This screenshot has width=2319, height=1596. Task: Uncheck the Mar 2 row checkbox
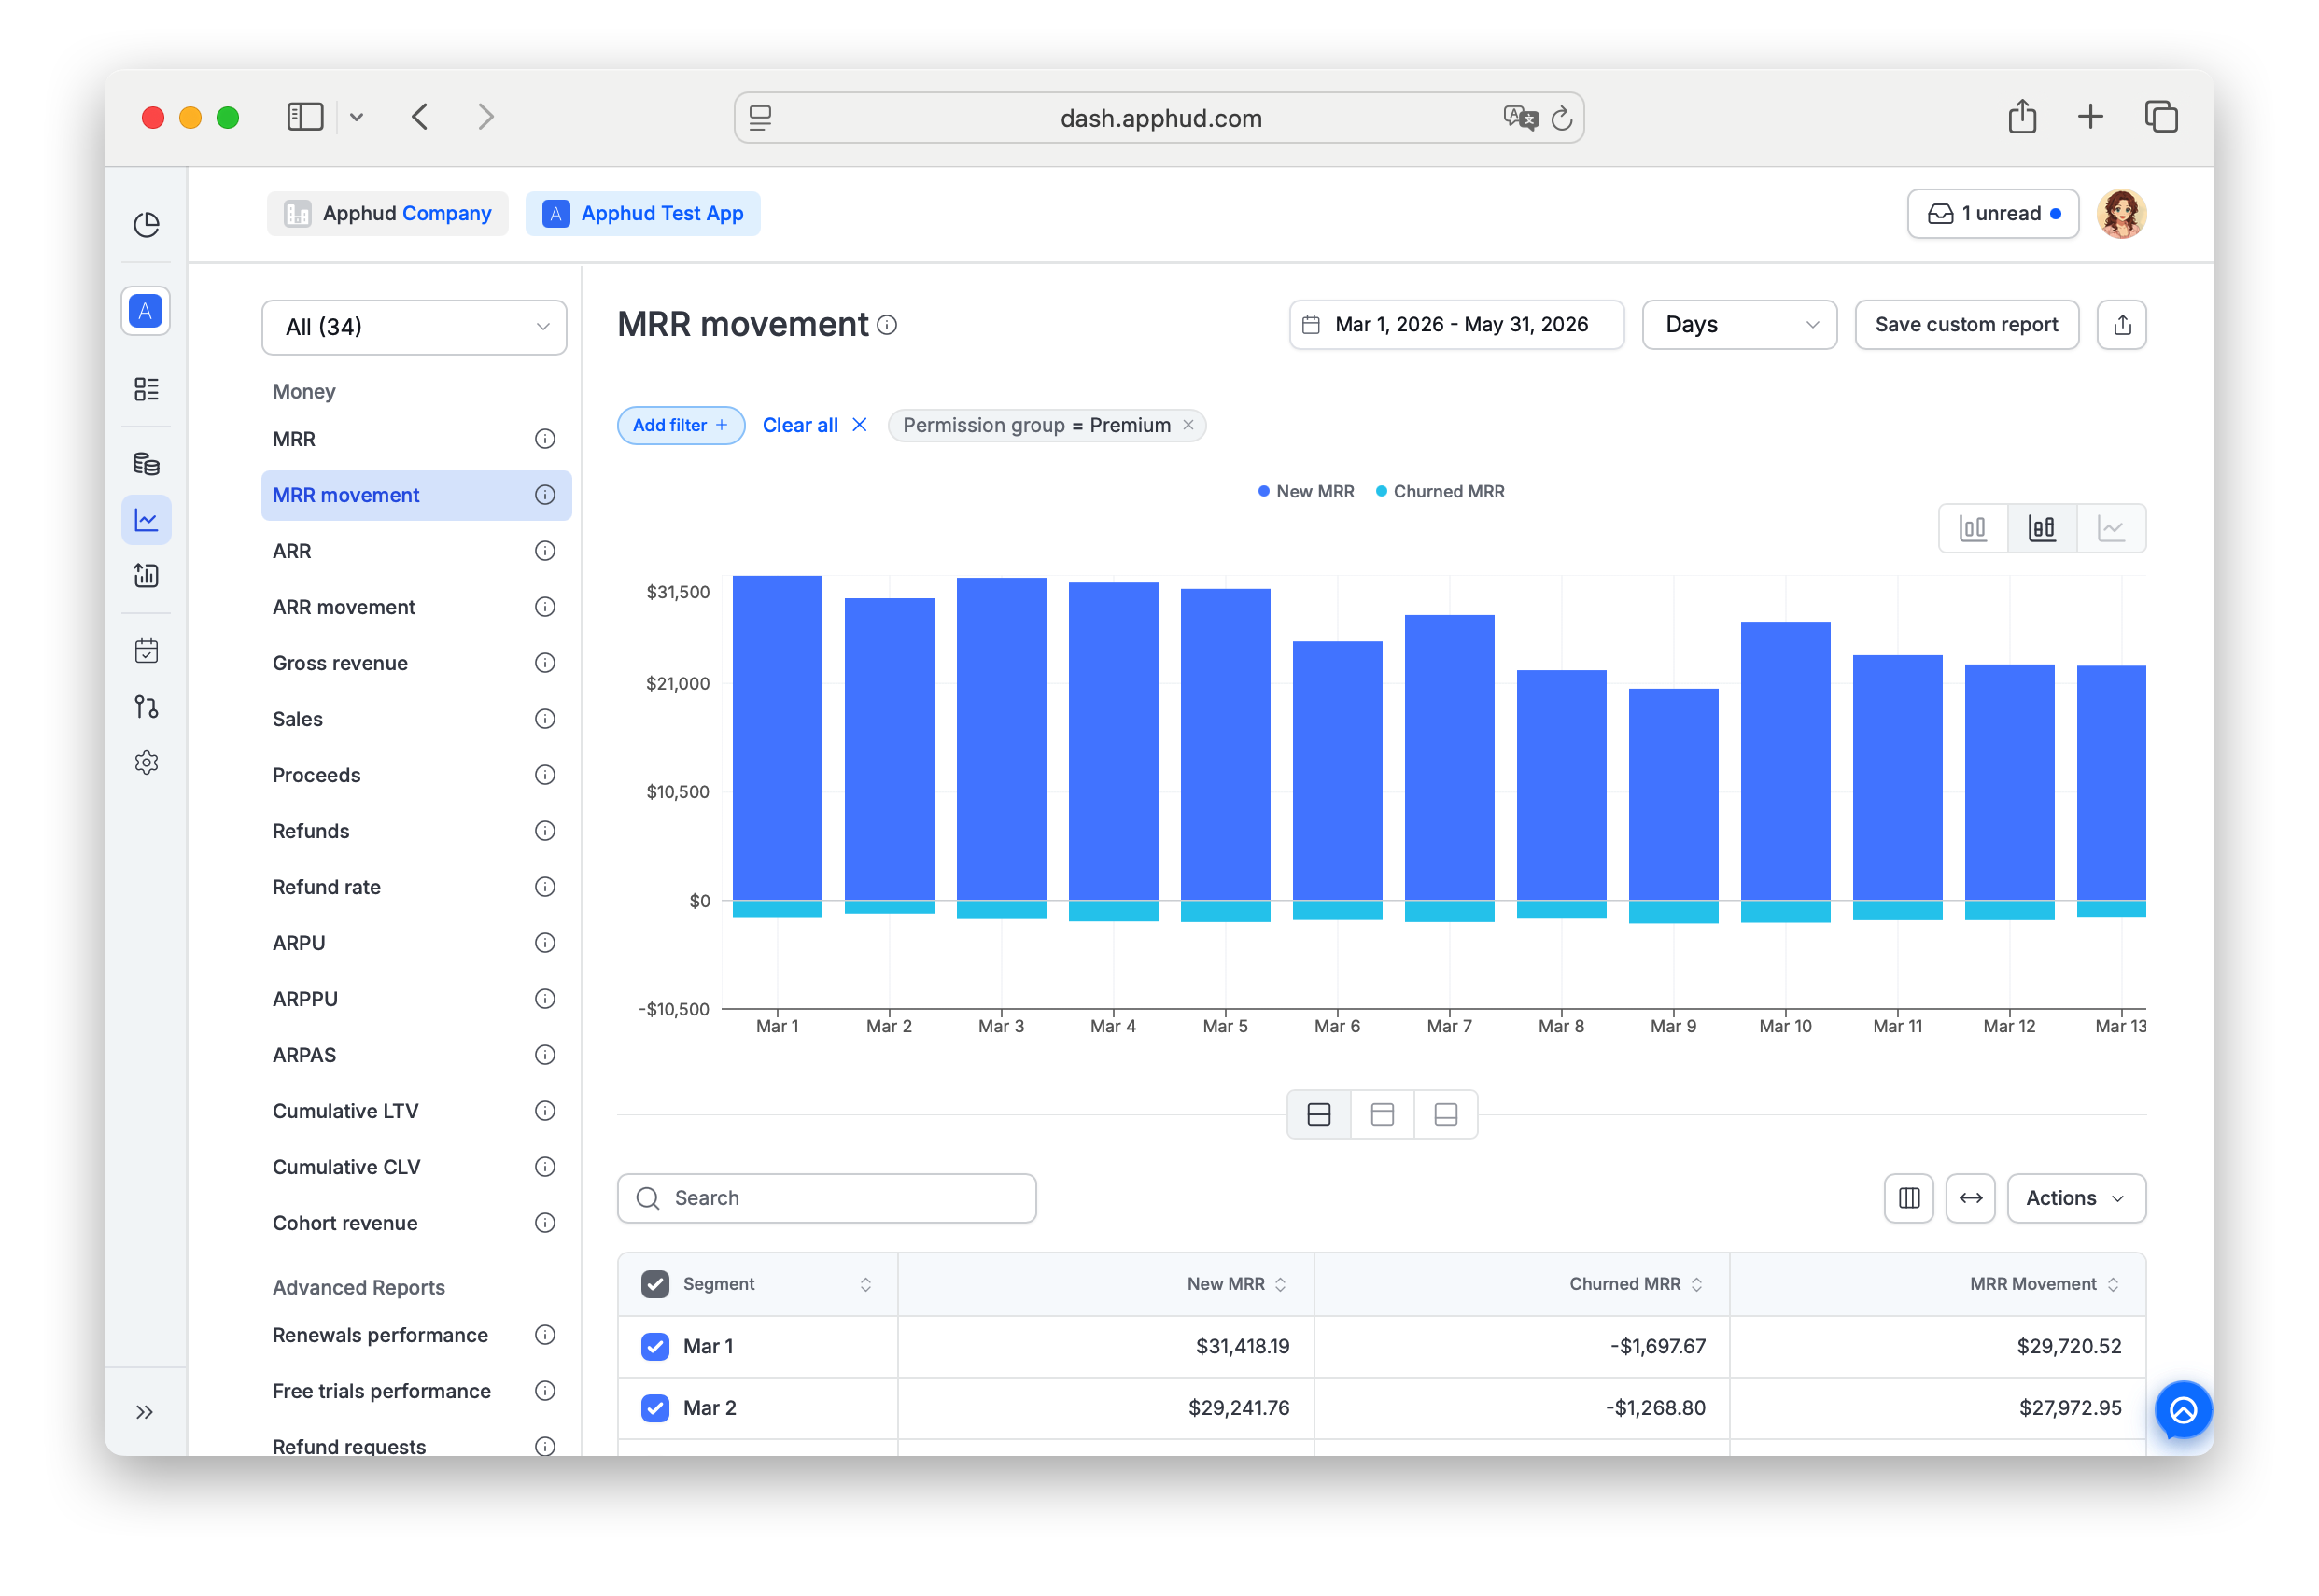(655, 1408)
